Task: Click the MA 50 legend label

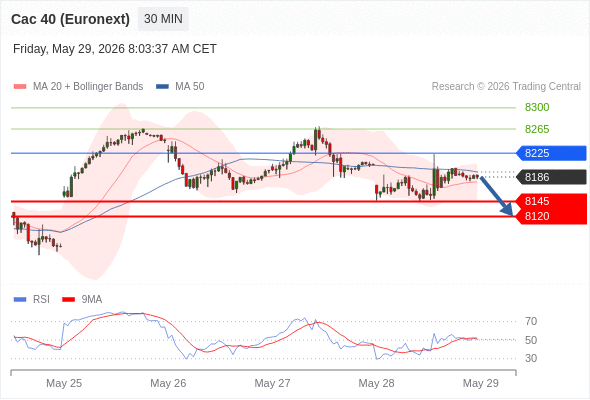Action: tap(190, 87)
